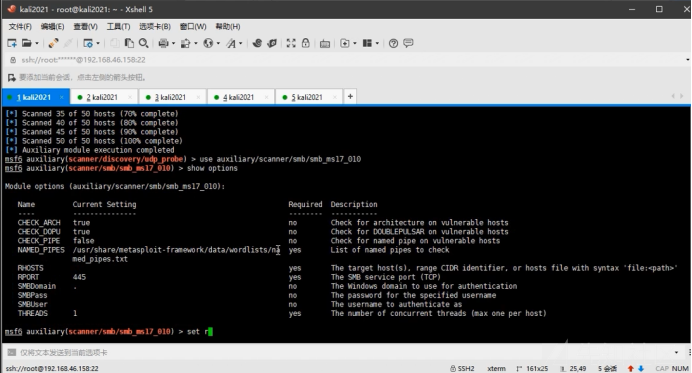Click the Open session folder icon
The image size is (692, 373).
27,43
